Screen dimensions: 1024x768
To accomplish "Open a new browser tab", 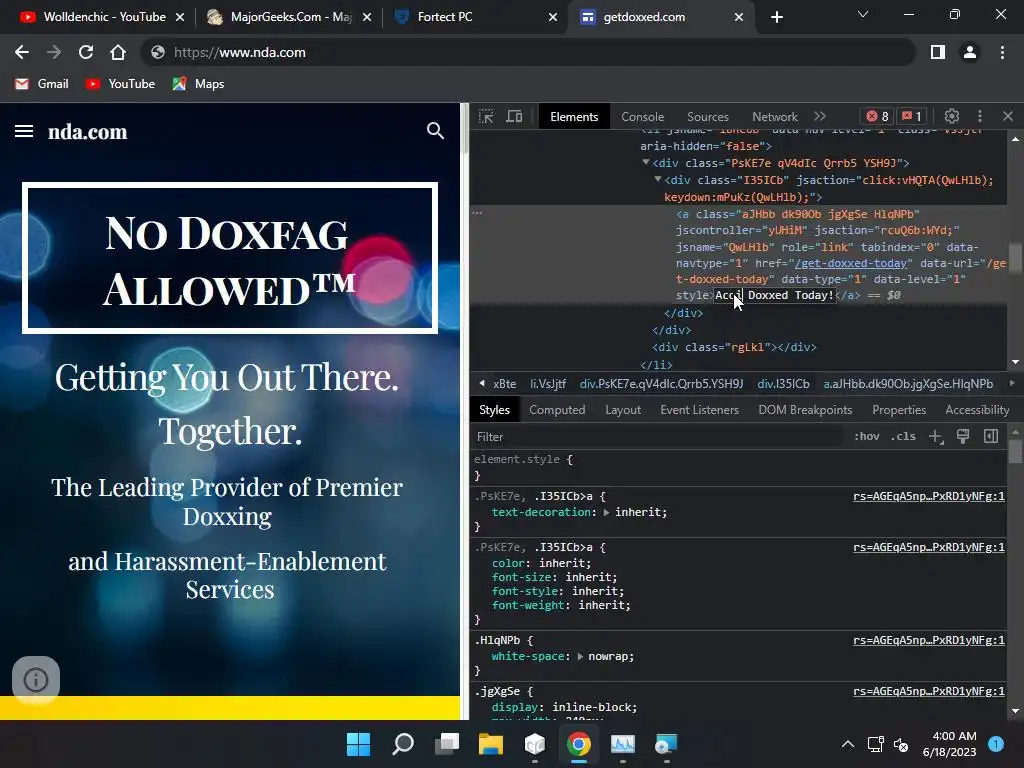I will pyautogui.click(x=776, y=17).
